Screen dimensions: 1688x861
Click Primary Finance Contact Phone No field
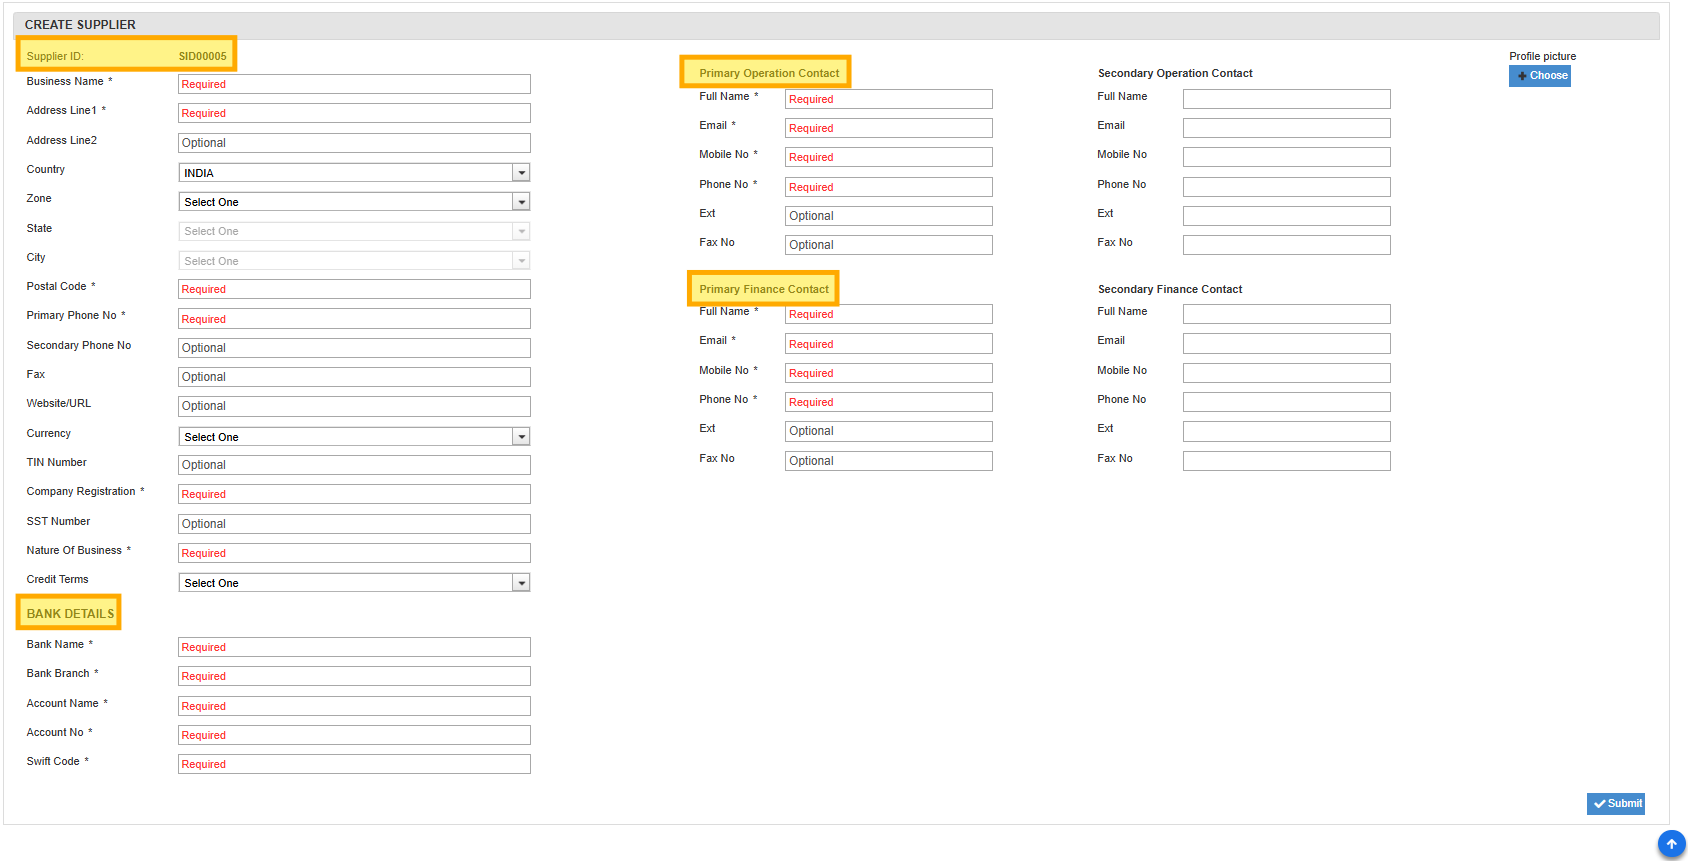[x=889, y=402]
